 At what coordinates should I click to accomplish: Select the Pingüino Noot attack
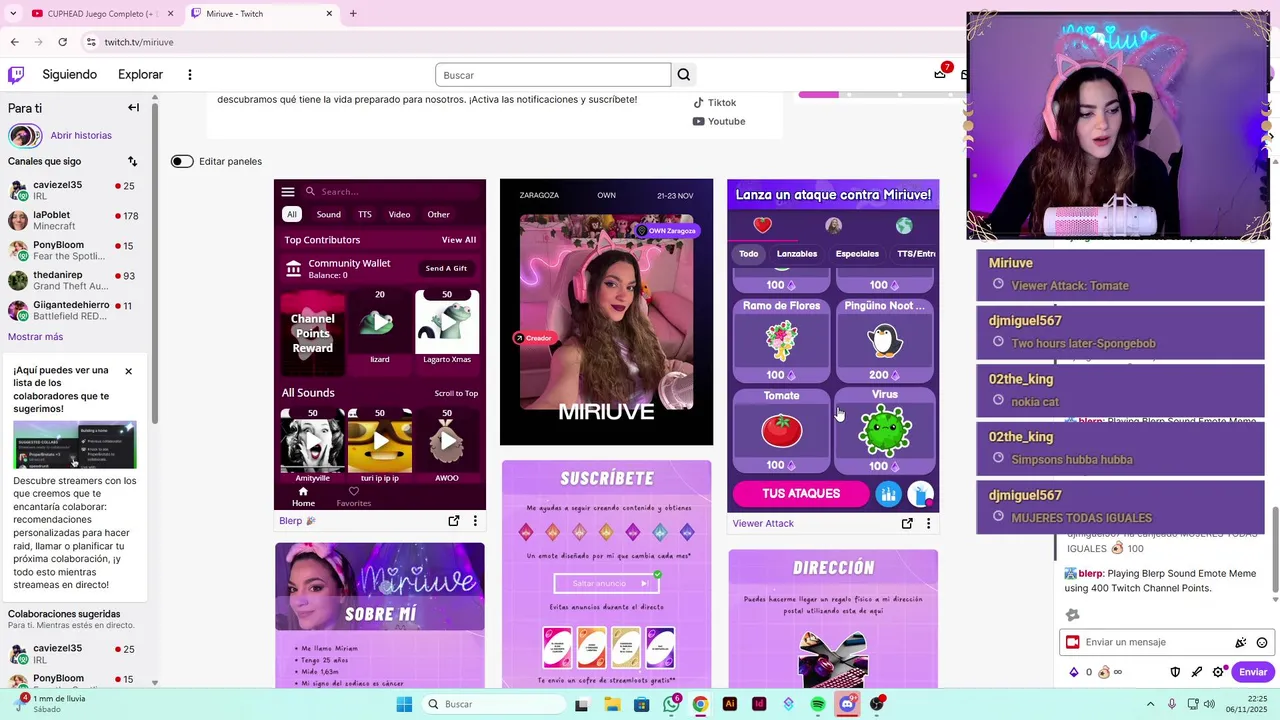tap(885, 341)
